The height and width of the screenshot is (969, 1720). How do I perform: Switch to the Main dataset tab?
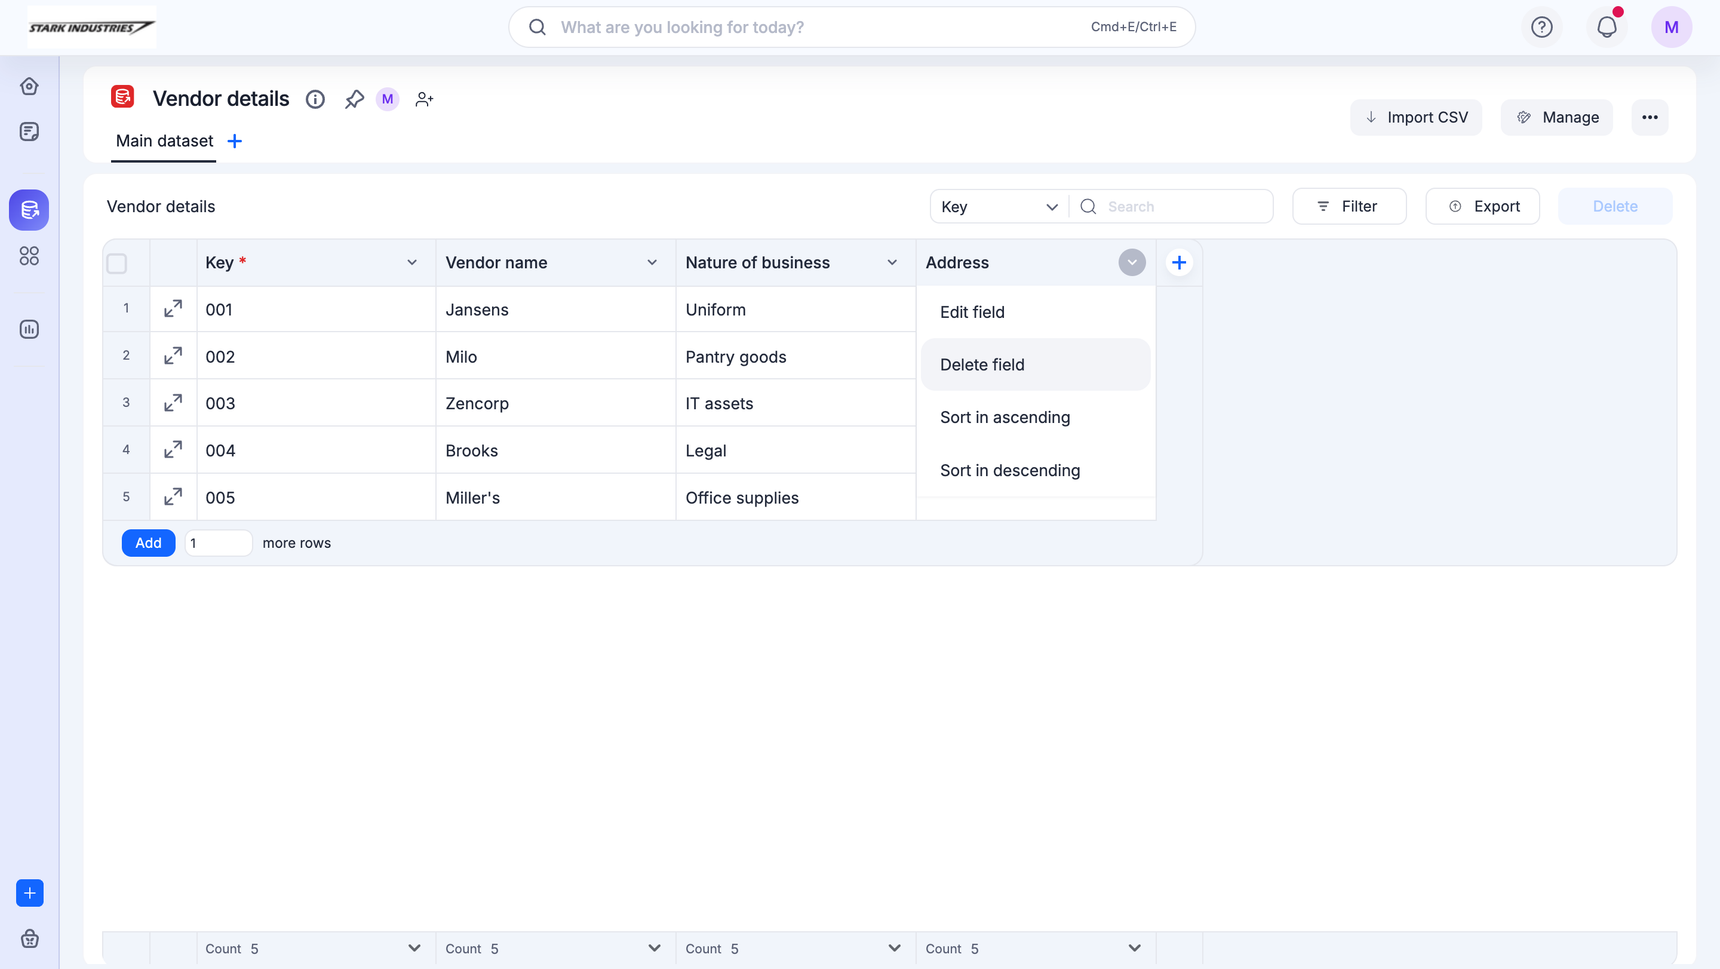164,141
